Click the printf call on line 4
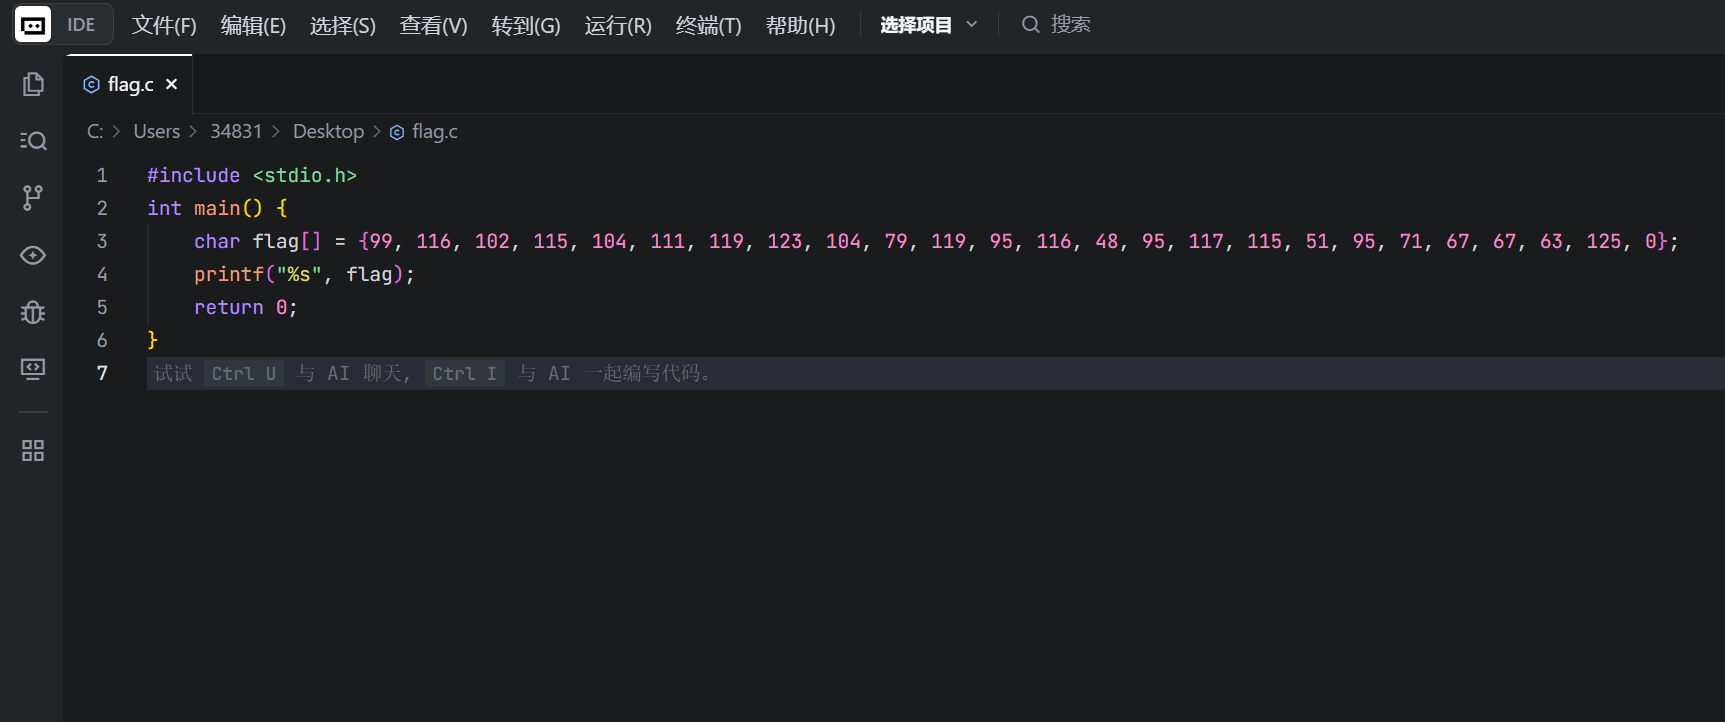The image size is (1725, 722). pos(229,275)
